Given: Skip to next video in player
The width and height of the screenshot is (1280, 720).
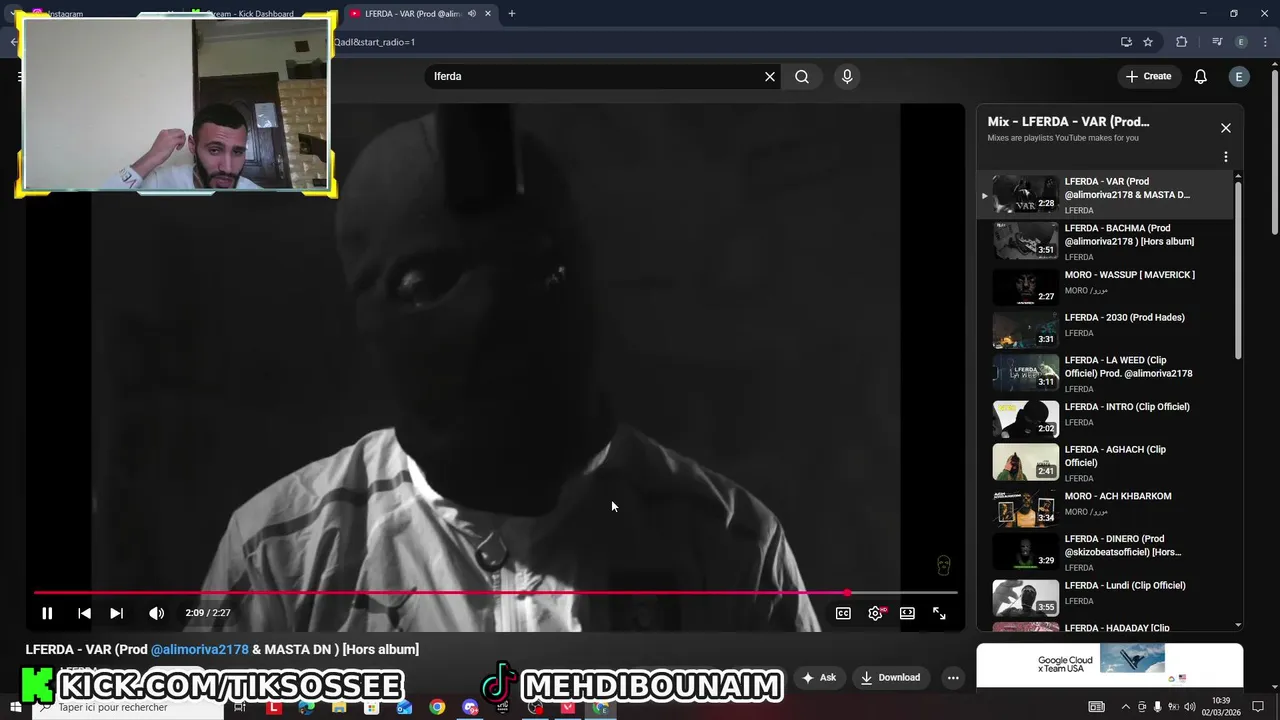Looking at the screenshot, I should pos(116,613).
